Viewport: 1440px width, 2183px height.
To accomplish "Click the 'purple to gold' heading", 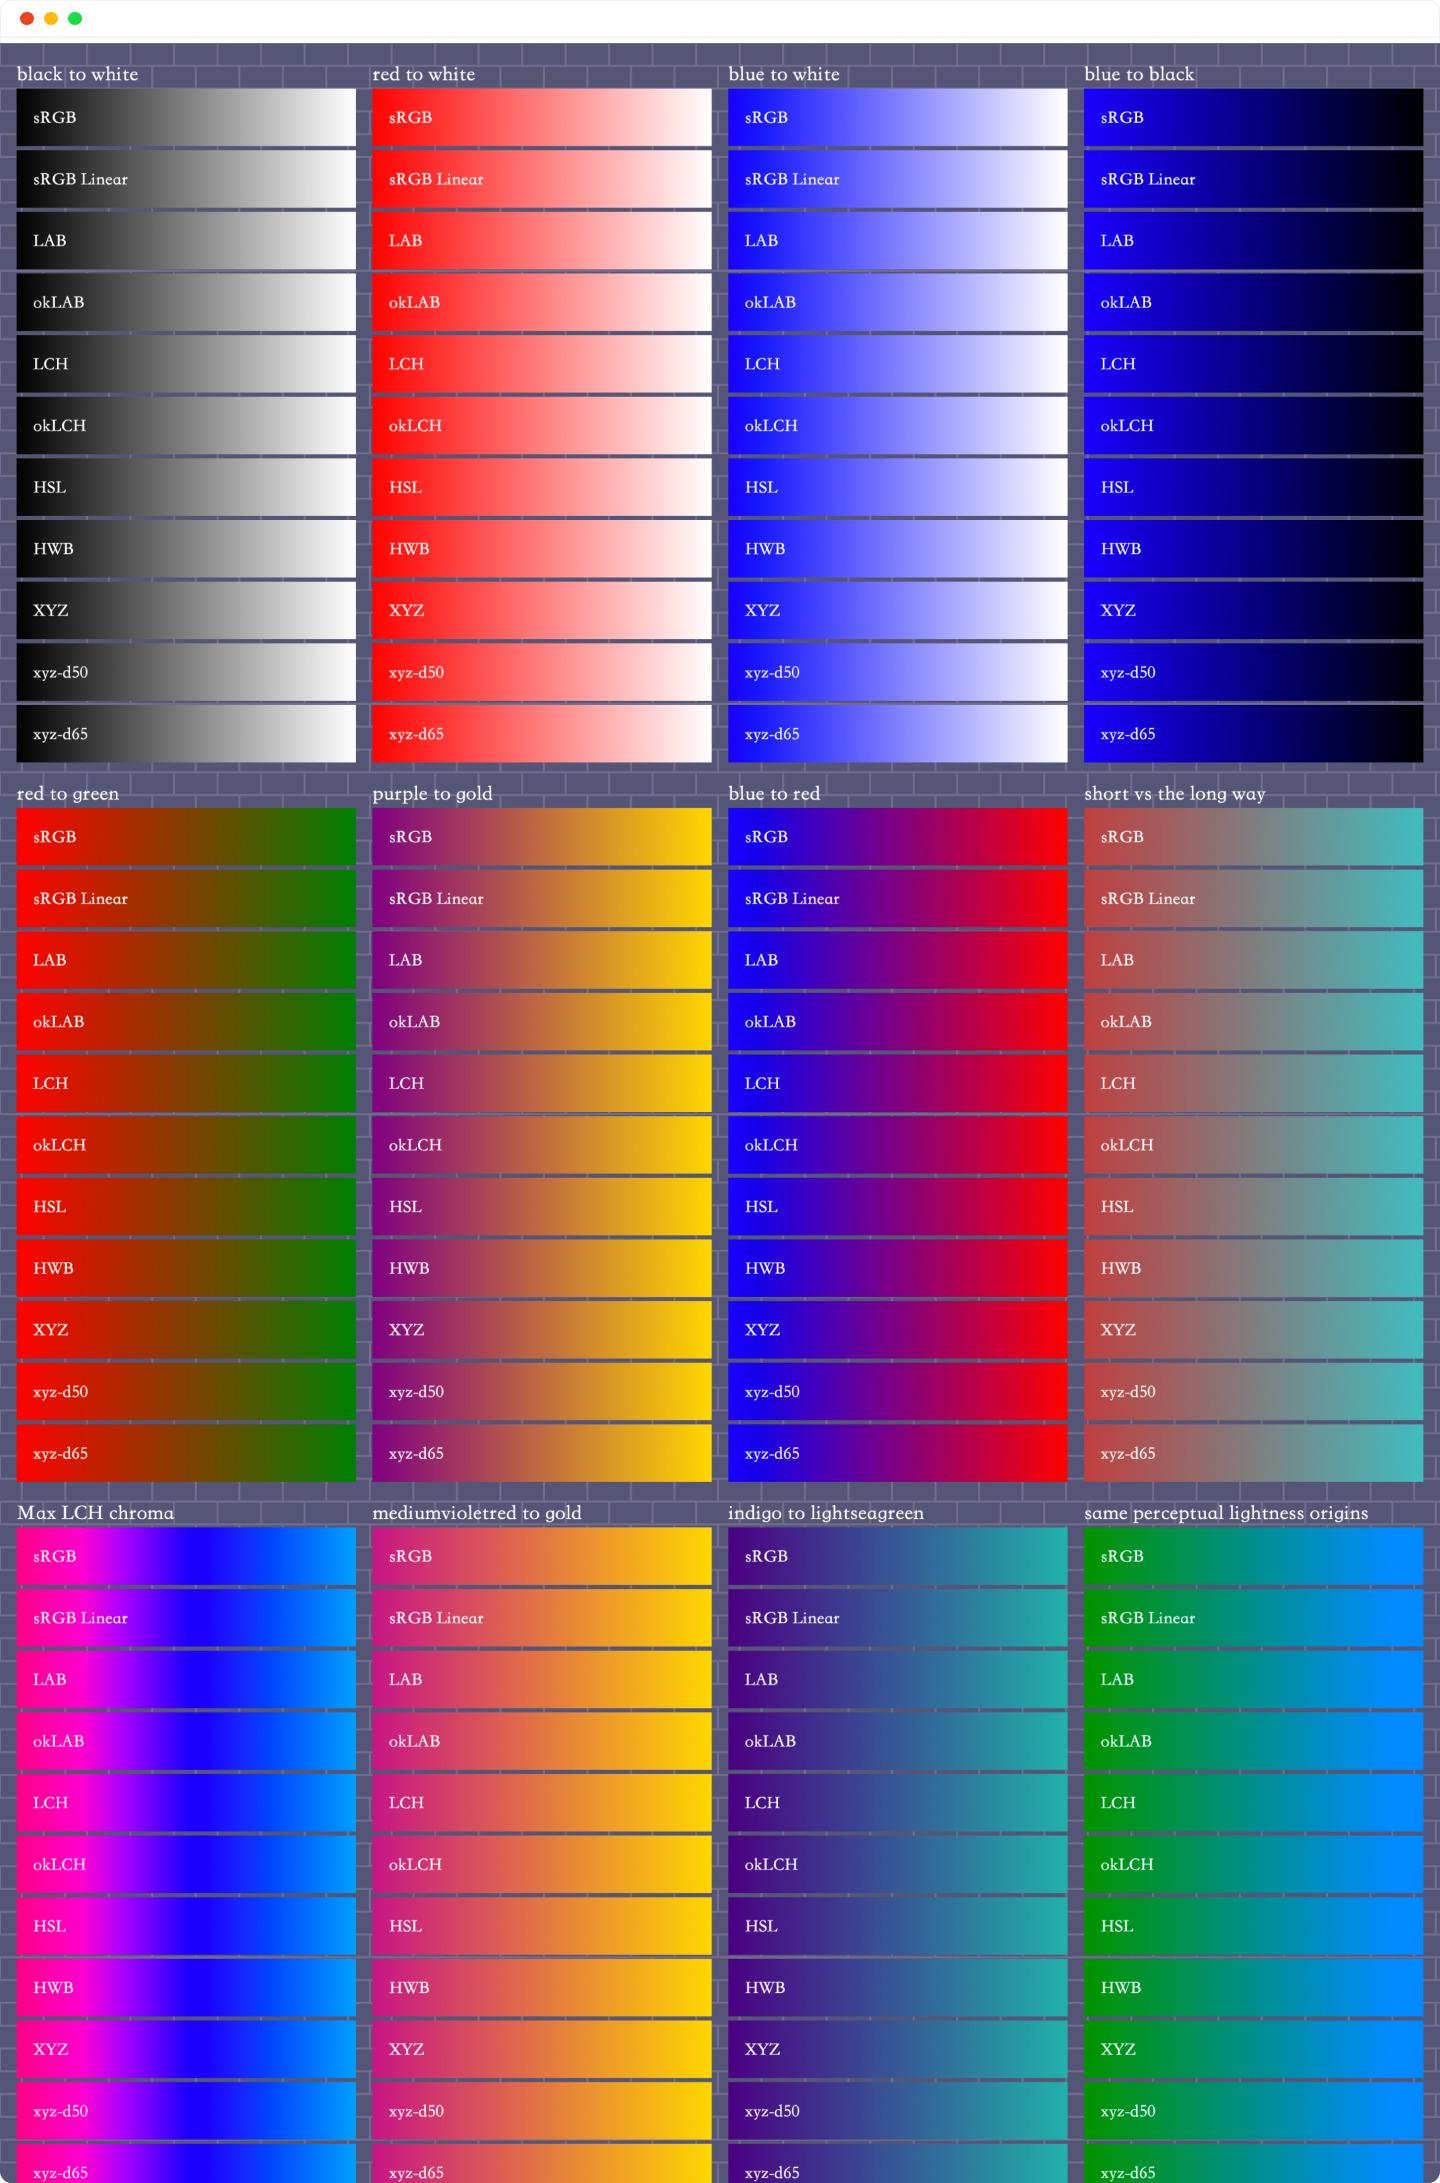I will [x=433, y=794].
